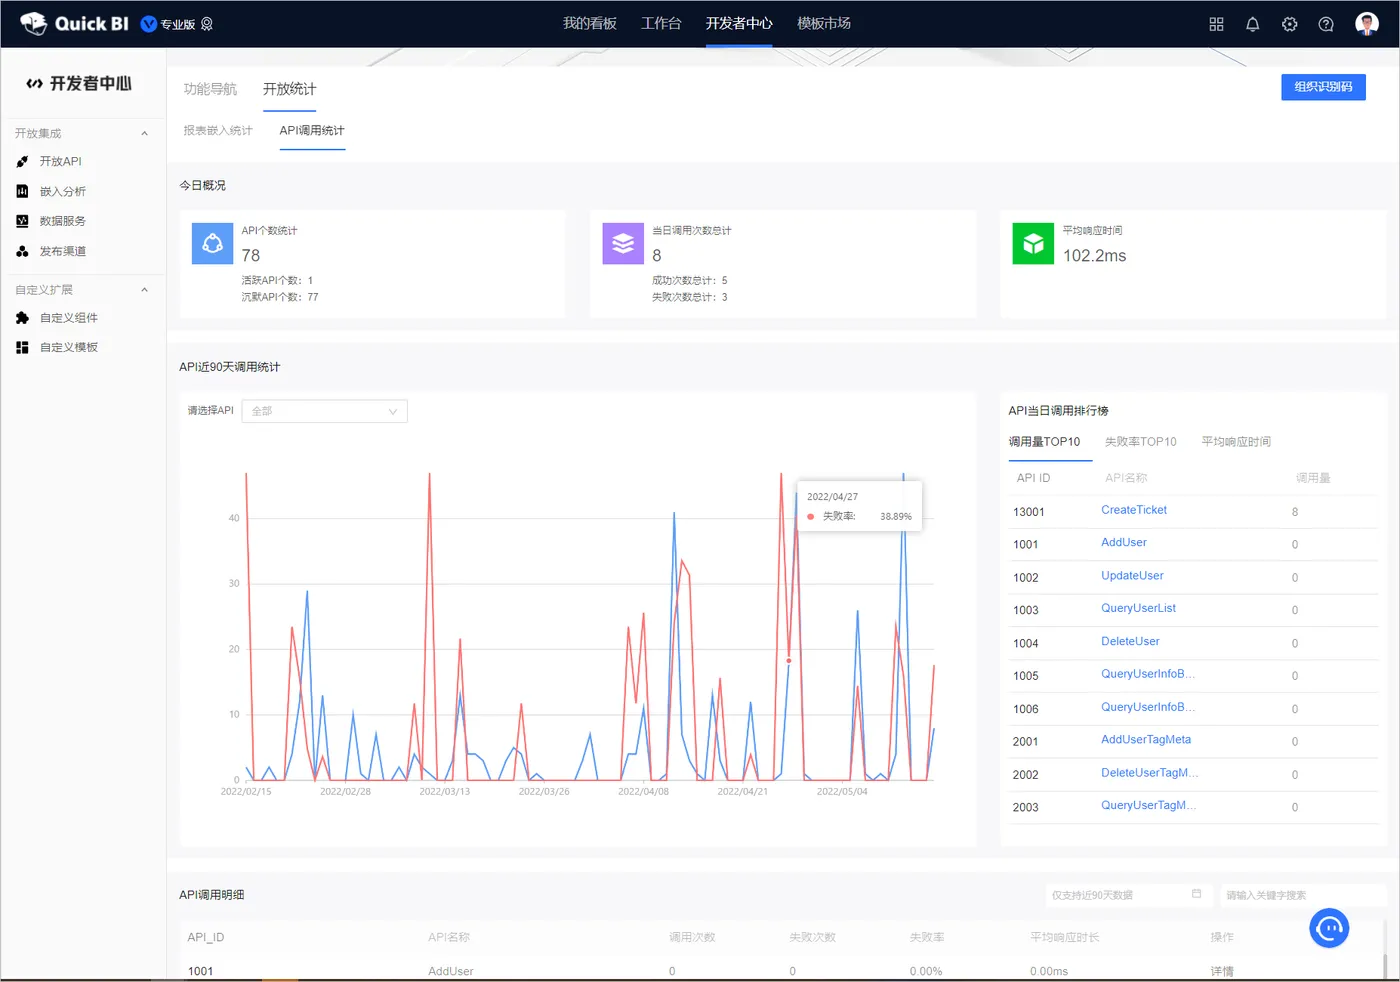Click the 102.2ms response time value
This screenshot has height=982, width=1400.
click(1094, 256)
